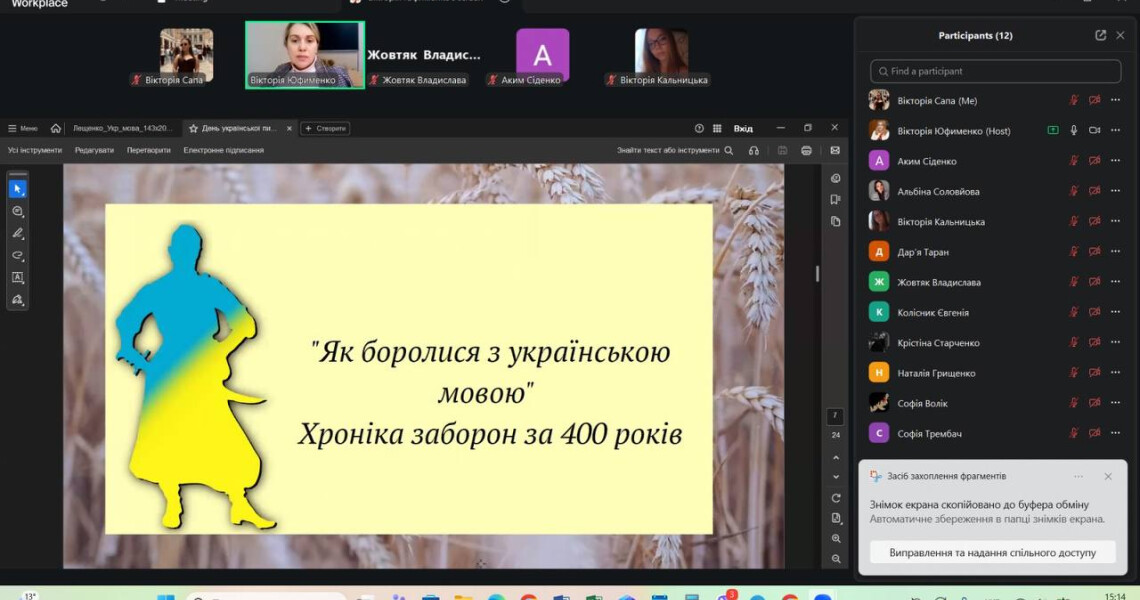Image resolution: width=1140 pixels, height=600 pixels.
Task: Switch to Лещенко_Укр_мова document tab
Action: pyautogui.click(x=121, y=128)
